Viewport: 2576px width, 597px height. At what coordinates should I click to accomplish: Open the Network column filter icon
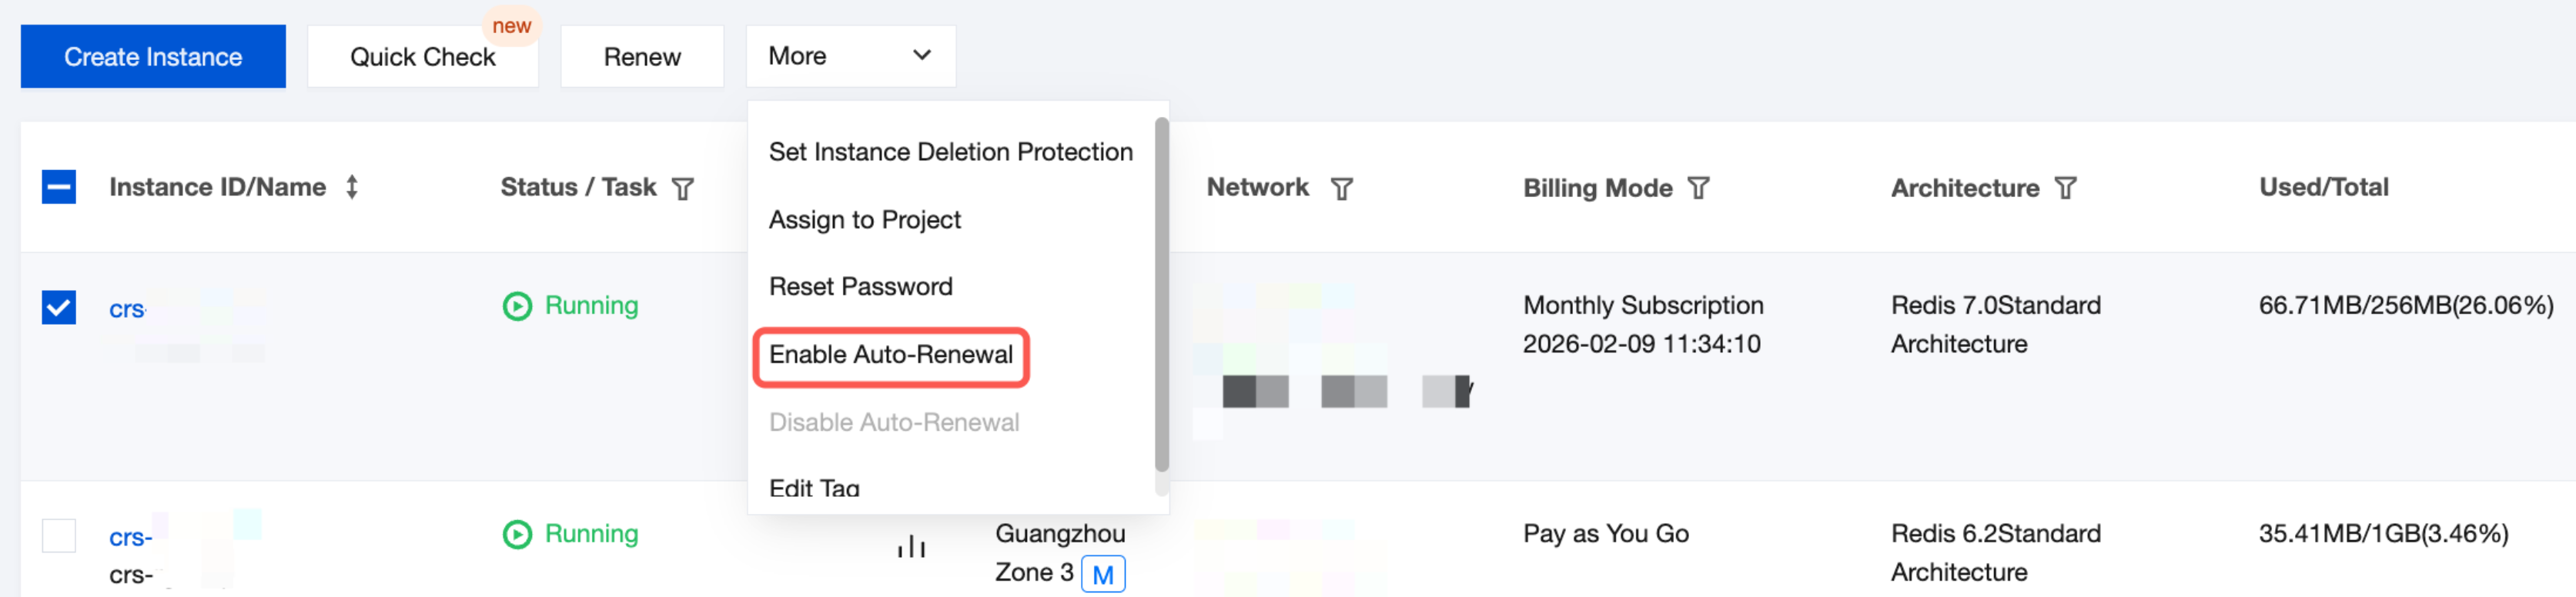1342,188
